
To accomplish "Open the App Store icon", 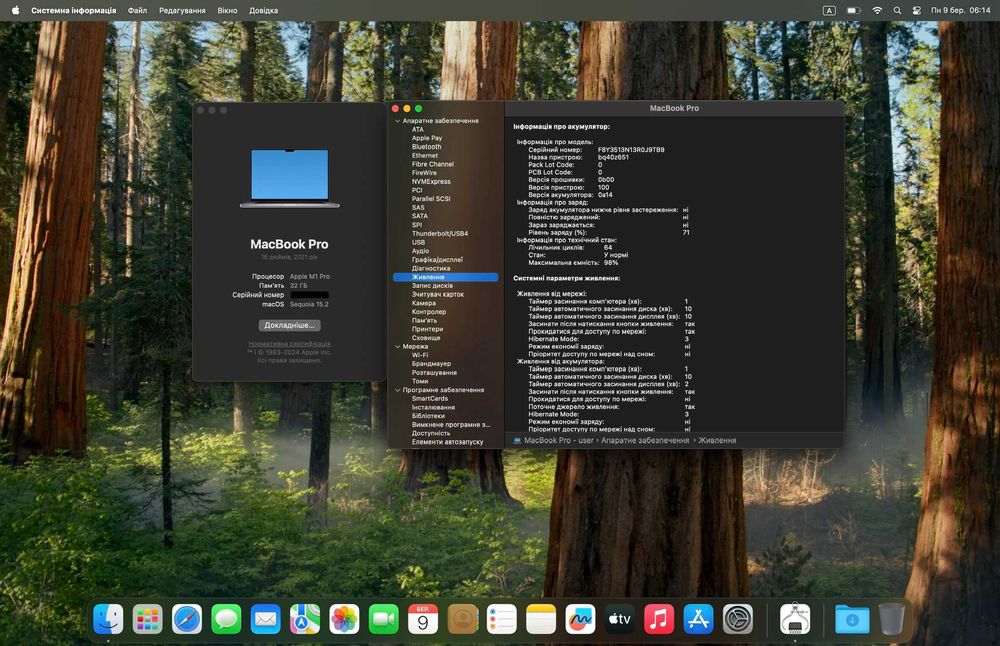I will 698,619.
